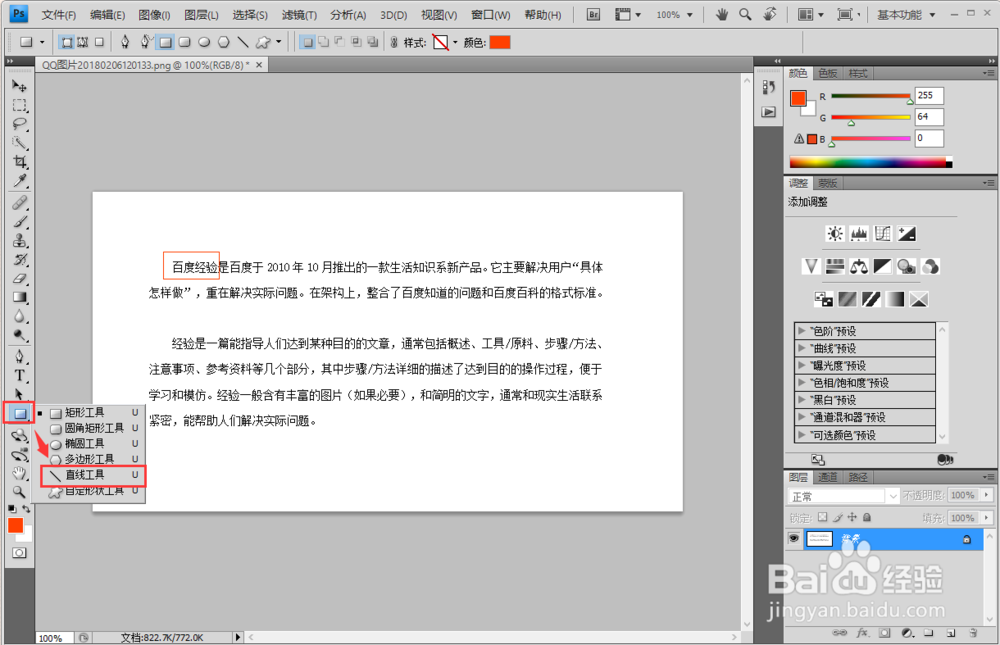Open the 滤镜(T) menu
1000x645 pixels.
point(299,14)
